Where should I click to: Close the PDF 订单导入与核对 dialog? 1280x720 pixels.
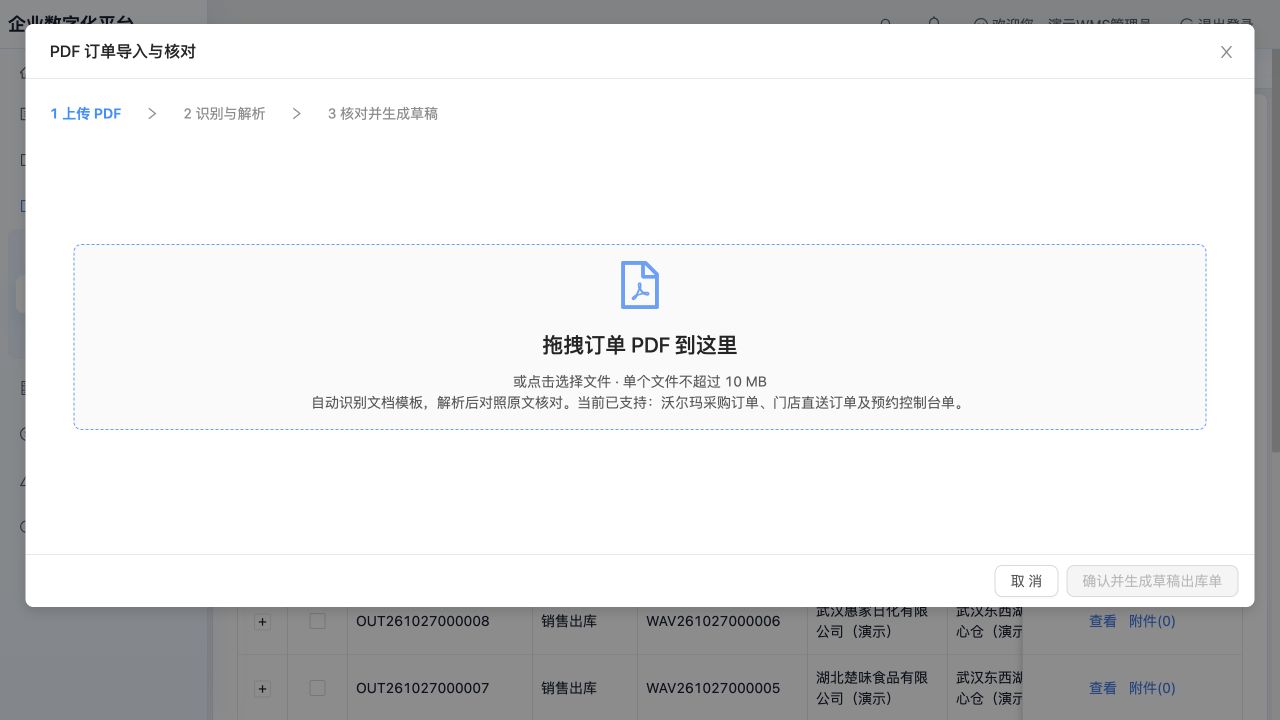[x=1226, y=52]
